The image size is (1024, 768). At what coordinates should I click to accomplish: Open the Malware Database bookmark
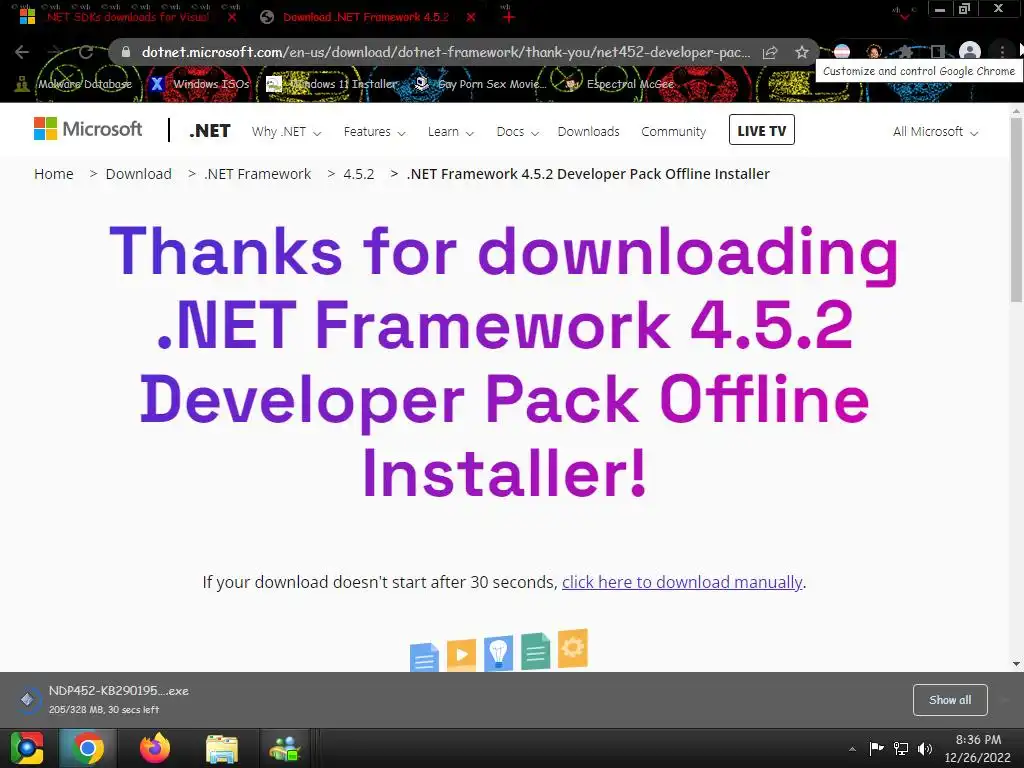click(x=75, y=84)
